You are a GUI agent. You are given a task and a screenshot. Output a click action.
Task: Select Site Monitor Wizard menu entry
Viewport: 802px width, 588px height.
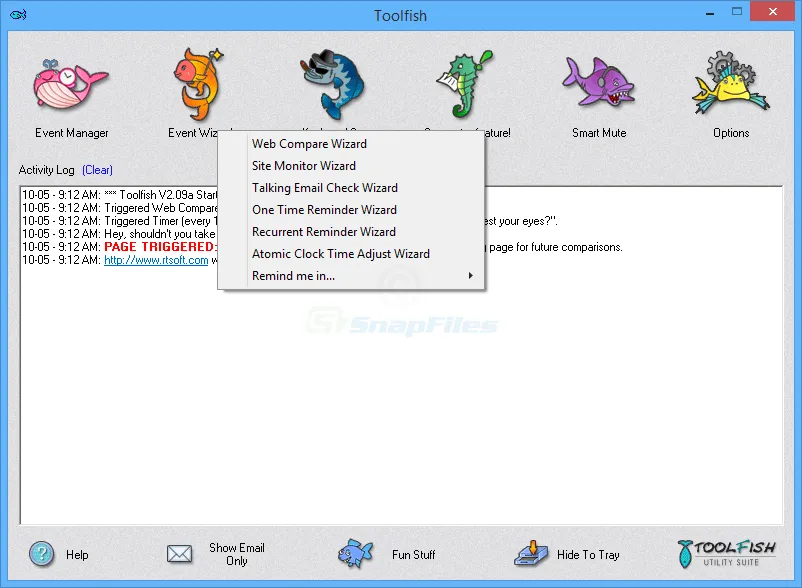[x=351, y=166]
